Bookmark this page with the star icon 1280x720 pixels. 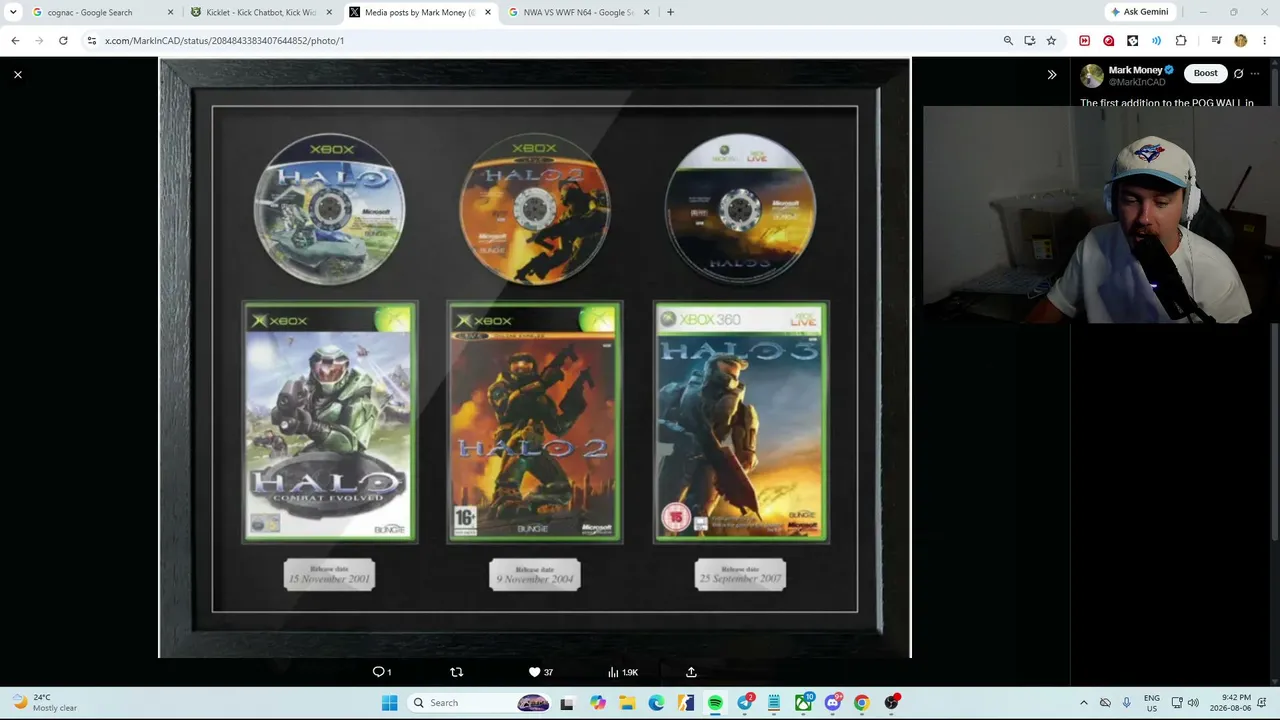click(x=1051, y=41)
